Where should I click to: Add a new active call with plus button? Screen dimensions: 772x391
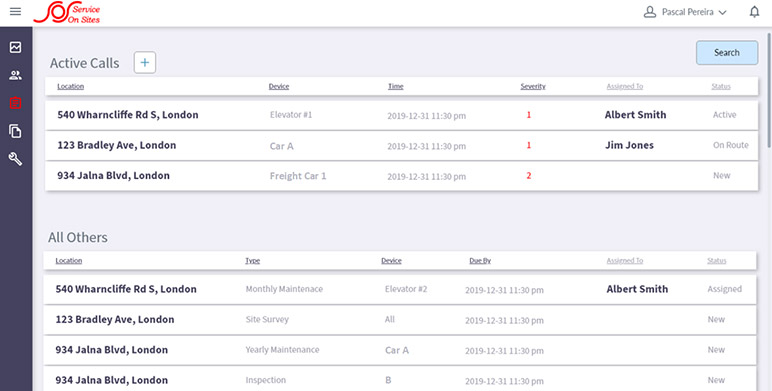[x=145, y=63]
